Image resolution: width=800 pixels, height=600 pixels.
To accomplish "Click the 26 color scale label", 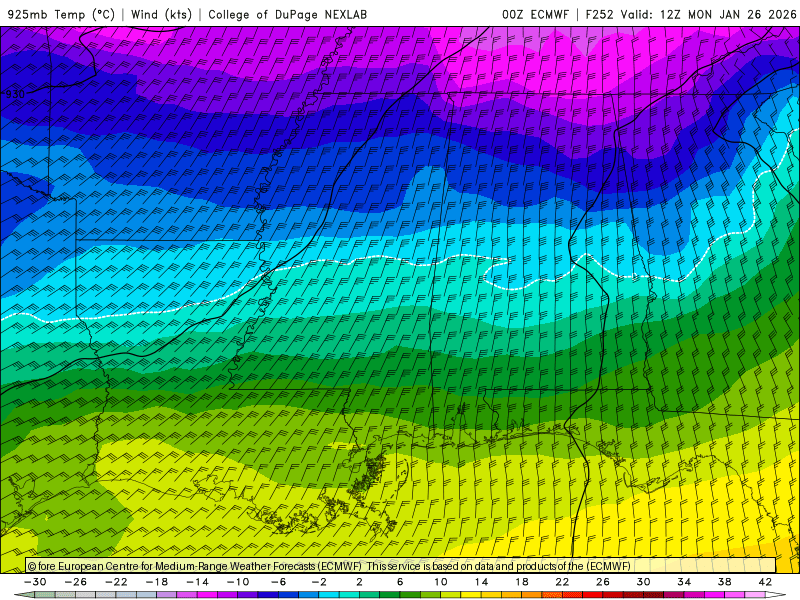I will pos(603,582).
